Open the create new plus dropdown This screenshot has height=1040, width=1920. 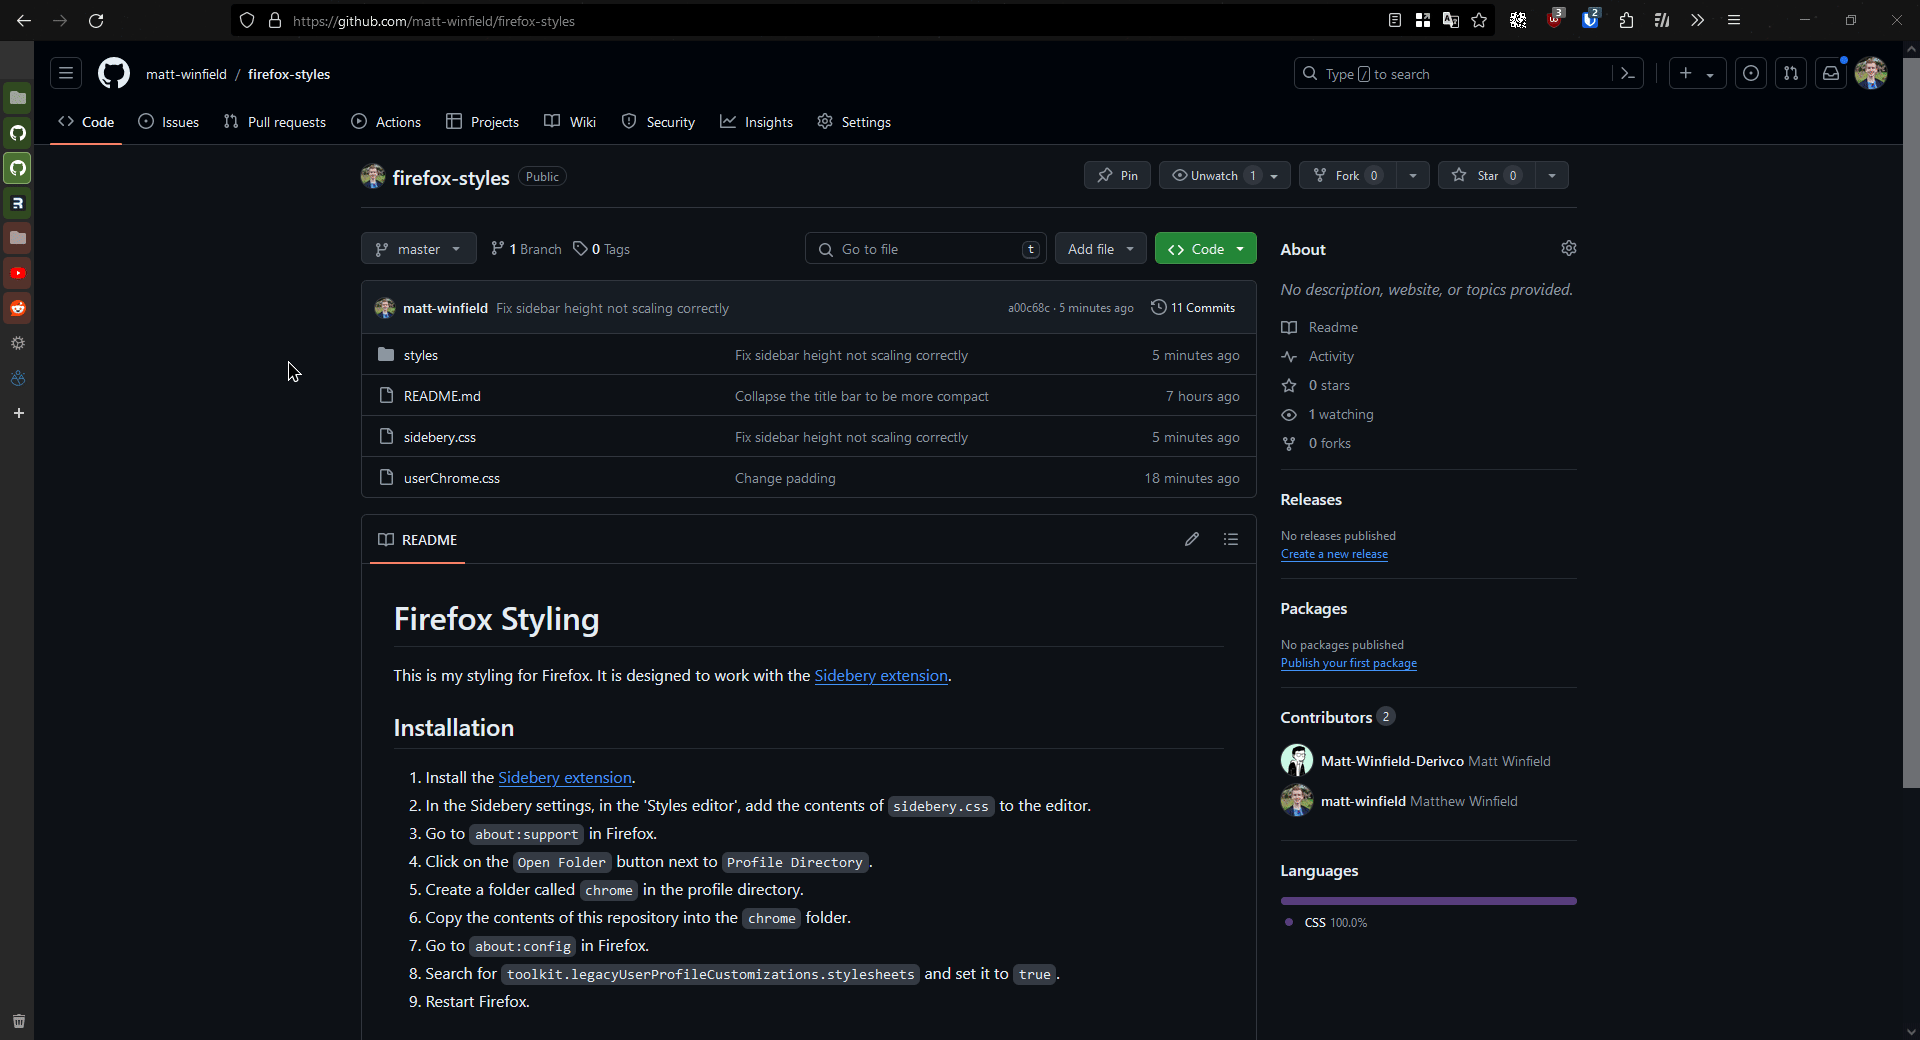[x=1697, y=73]
